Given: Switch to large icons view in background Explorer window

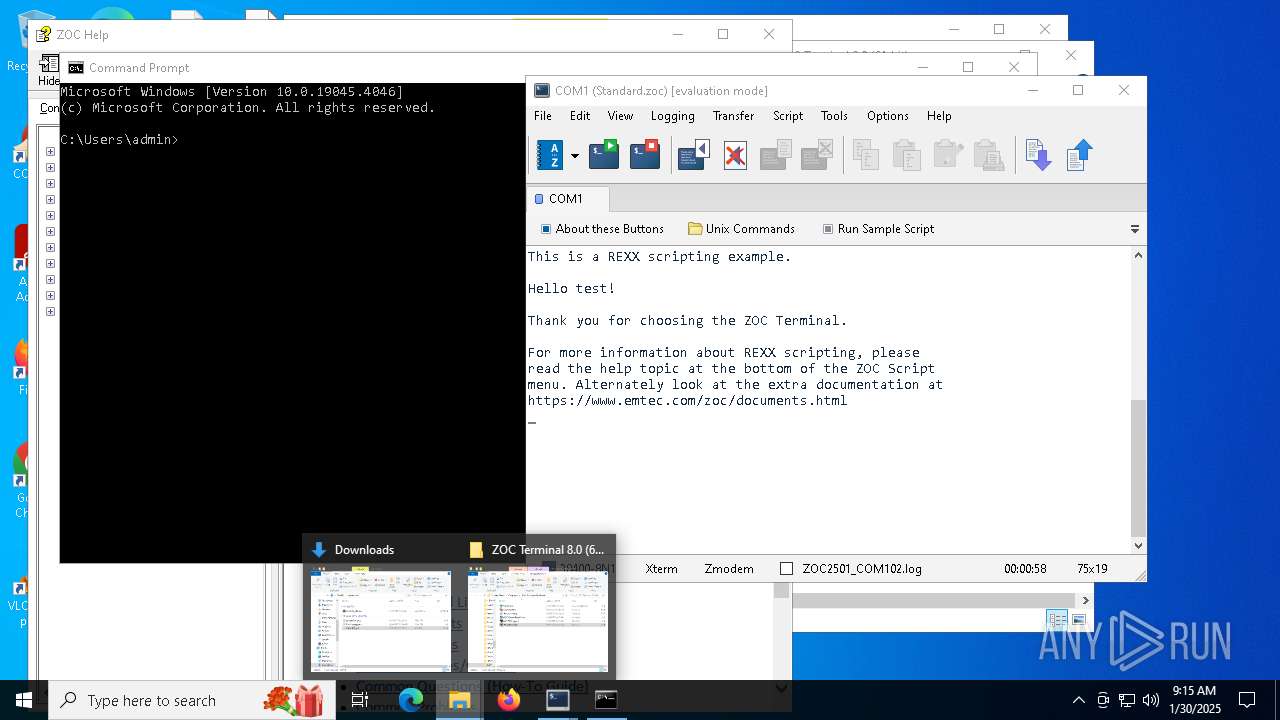Looking at the screenshot, I should pyautogui.click(x=1078, y=620).
